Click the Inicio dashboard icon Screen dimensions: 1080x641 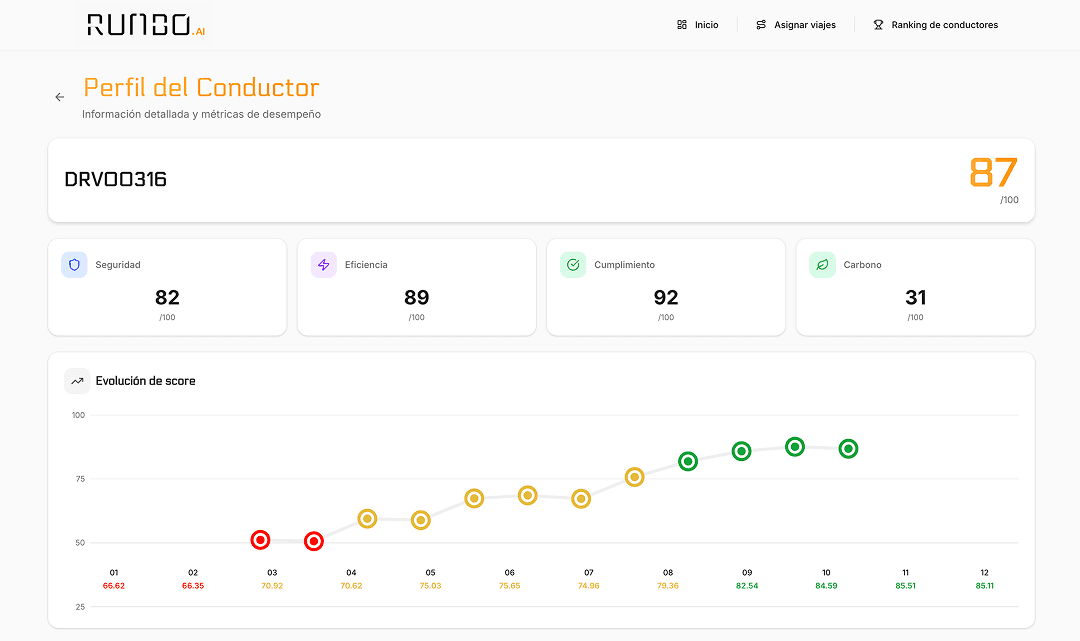682,25
